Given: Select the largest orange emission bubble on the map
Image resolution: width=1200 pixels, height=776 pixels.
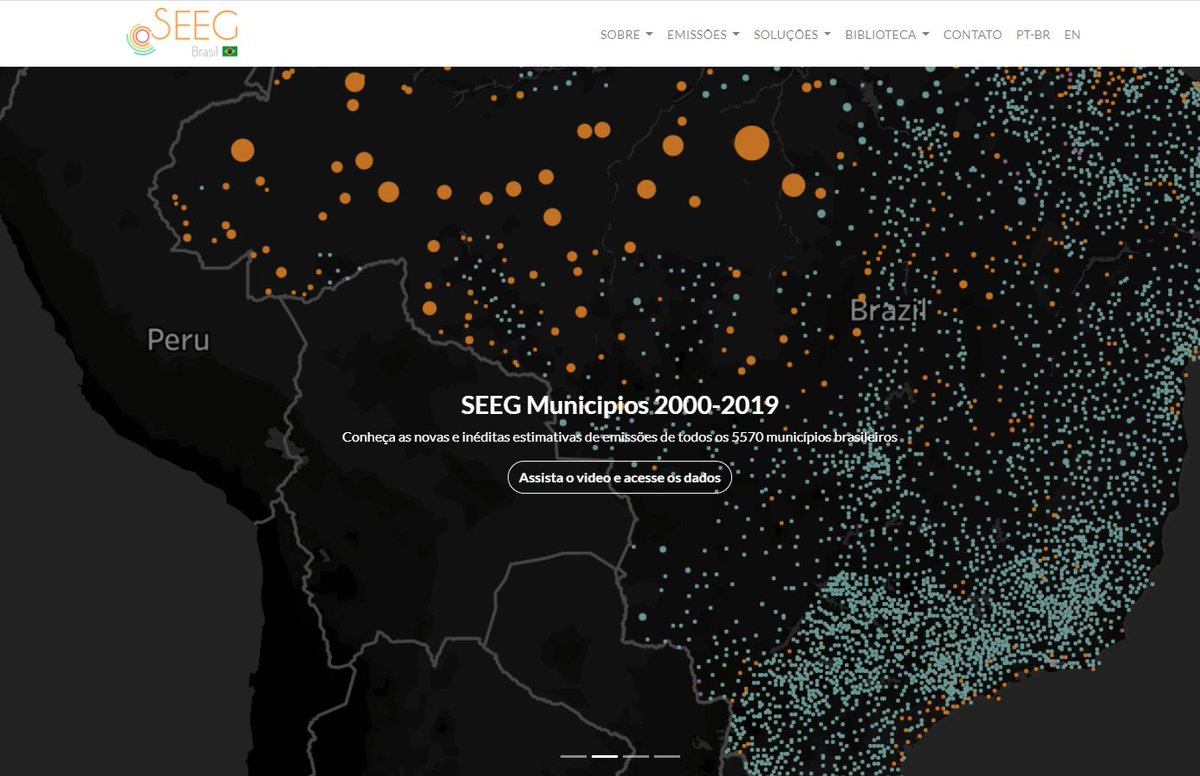Looking at the screenshot, I should pos(750,144).
